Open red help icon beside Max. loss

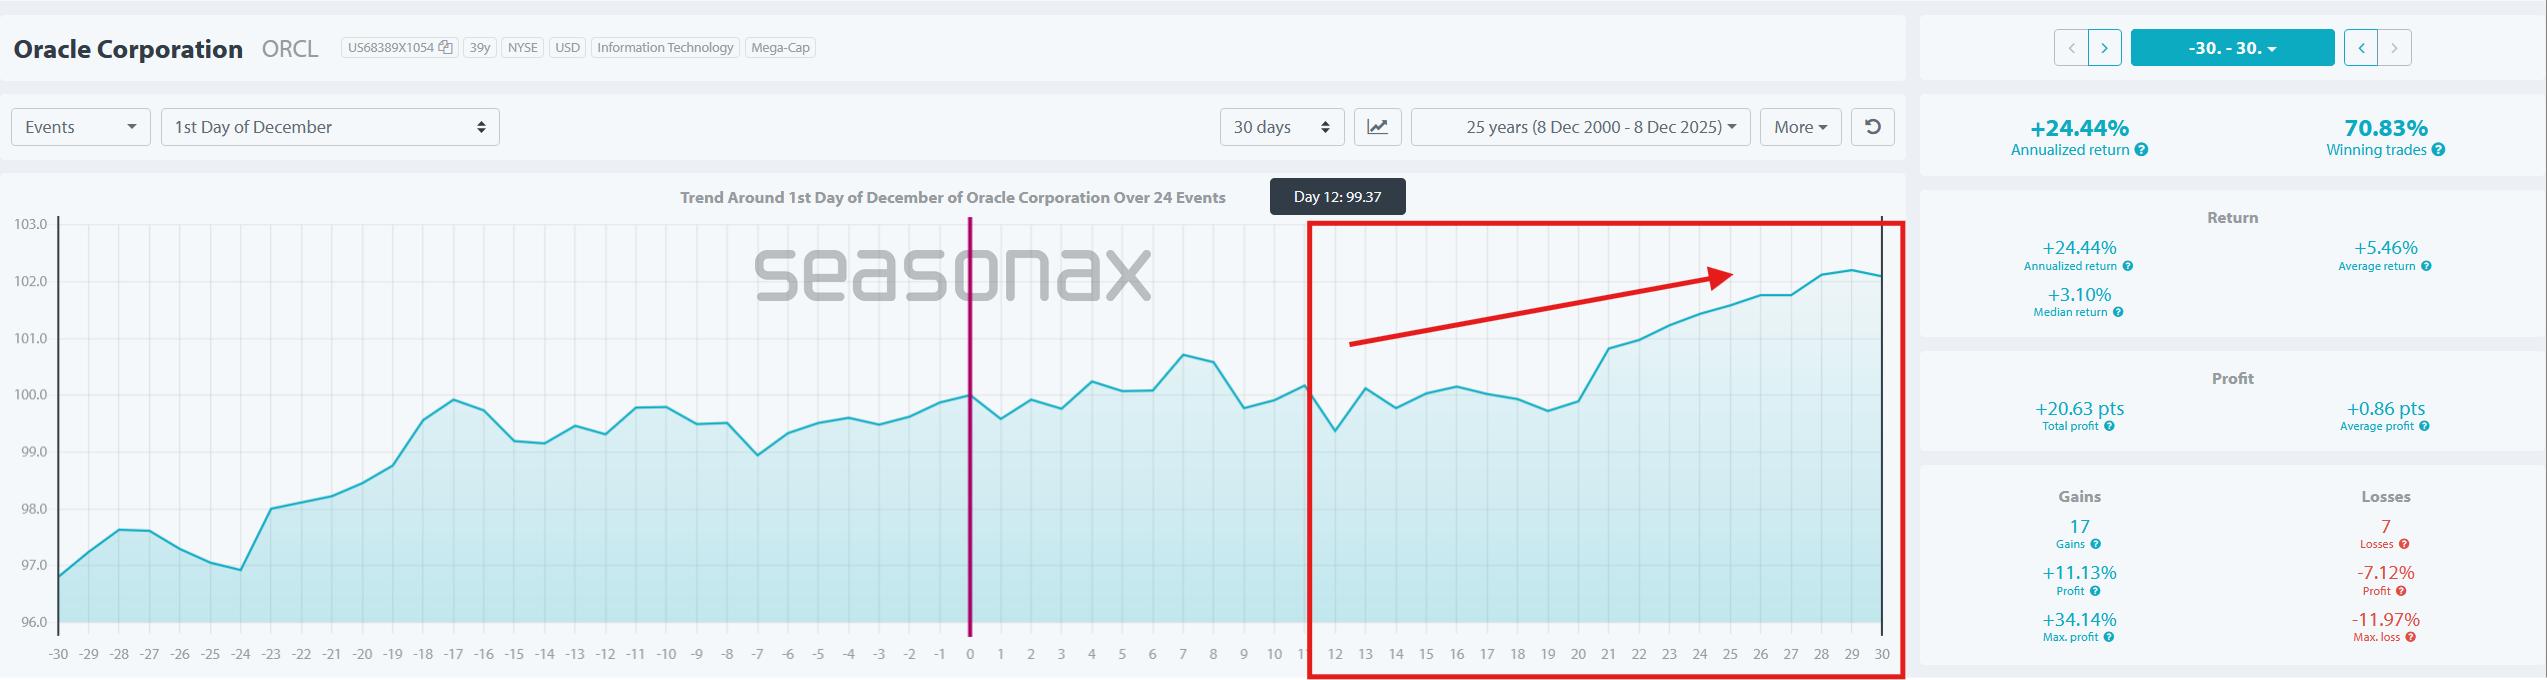click(x=2410, y=637)
